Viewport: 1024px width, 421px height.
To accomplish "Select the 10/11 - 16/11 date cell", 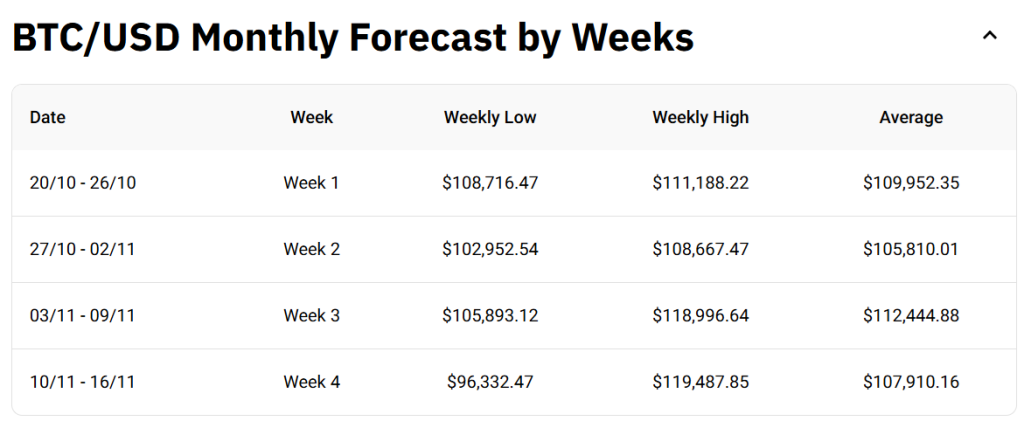I will (x=82, y=382).
